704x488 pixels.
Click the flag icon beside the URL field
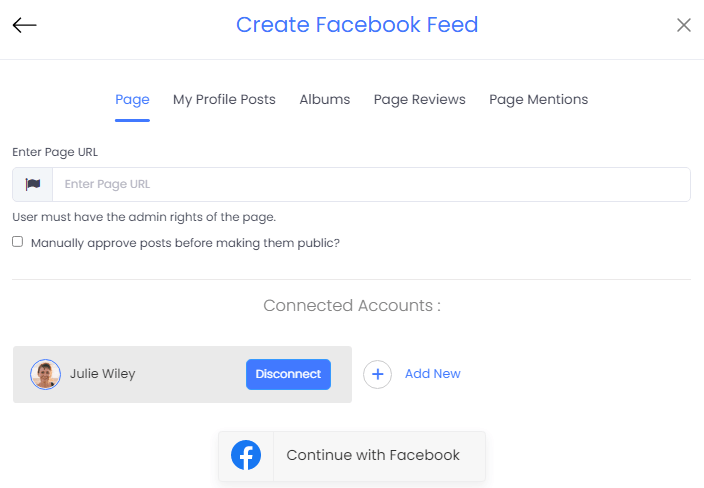coord(33,184)
